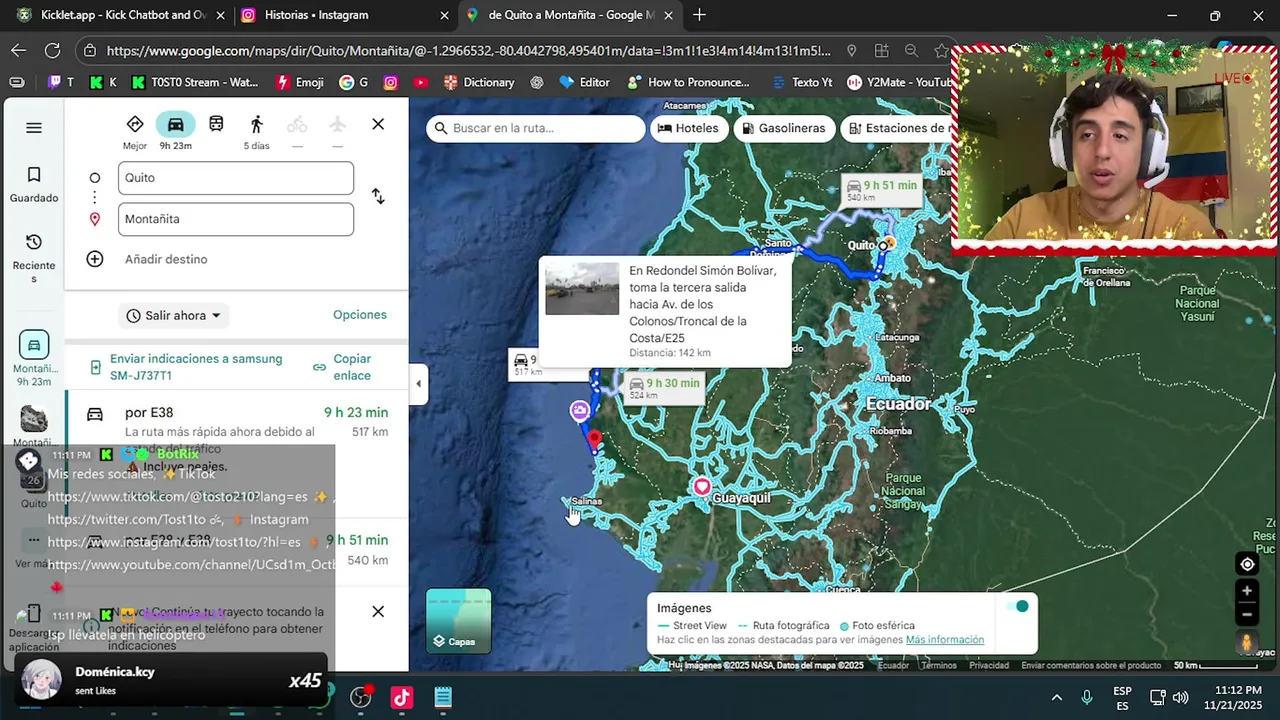Select the public transit travel mode
1280x720 pixels.
click(216, 124)
